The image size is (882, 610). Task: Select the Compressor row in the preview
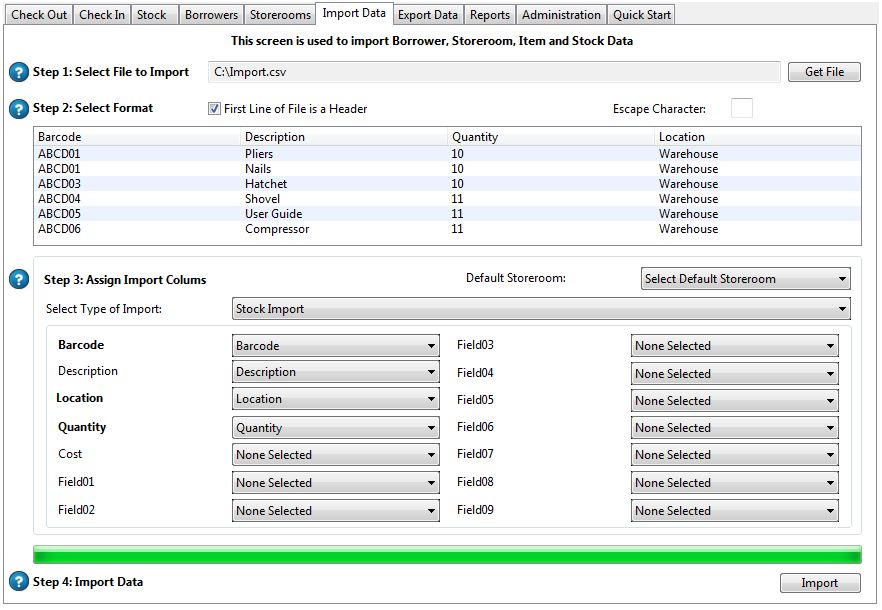(x=277, y=229)
